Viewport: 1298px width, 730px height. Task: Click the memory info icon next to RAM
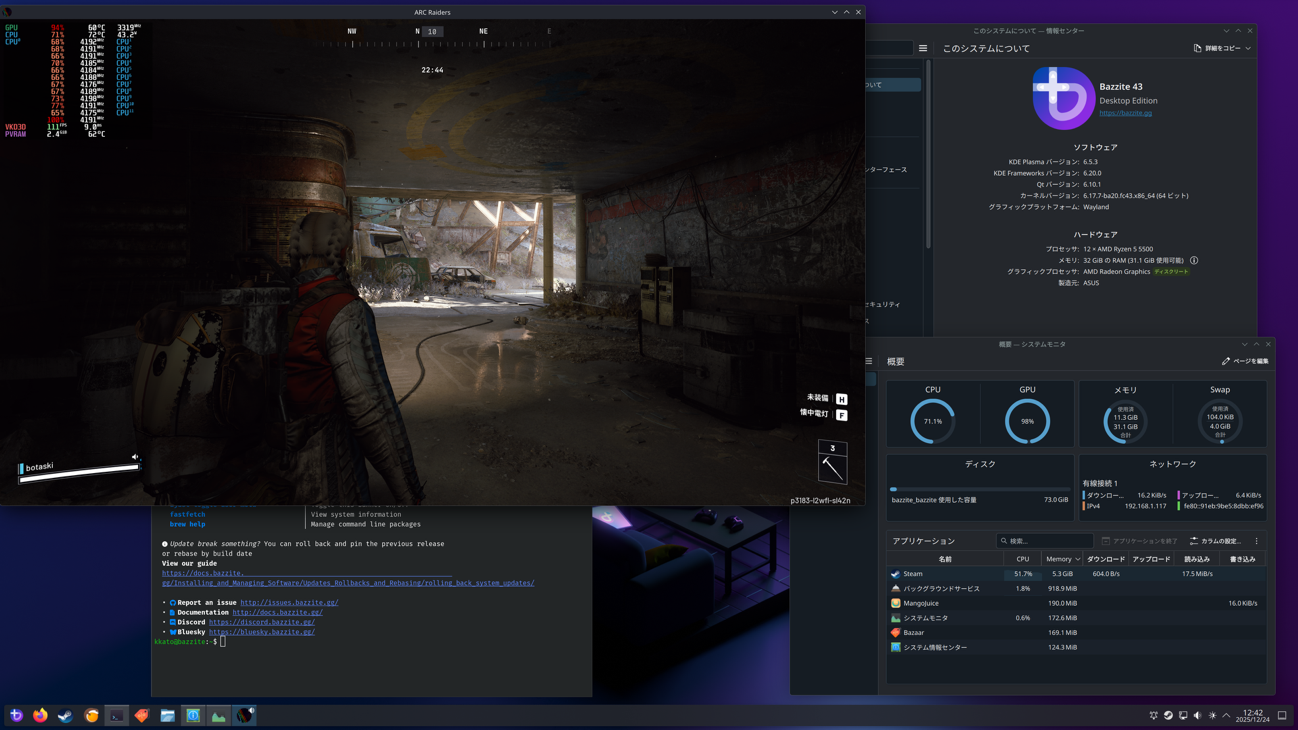coord(1194,261)
